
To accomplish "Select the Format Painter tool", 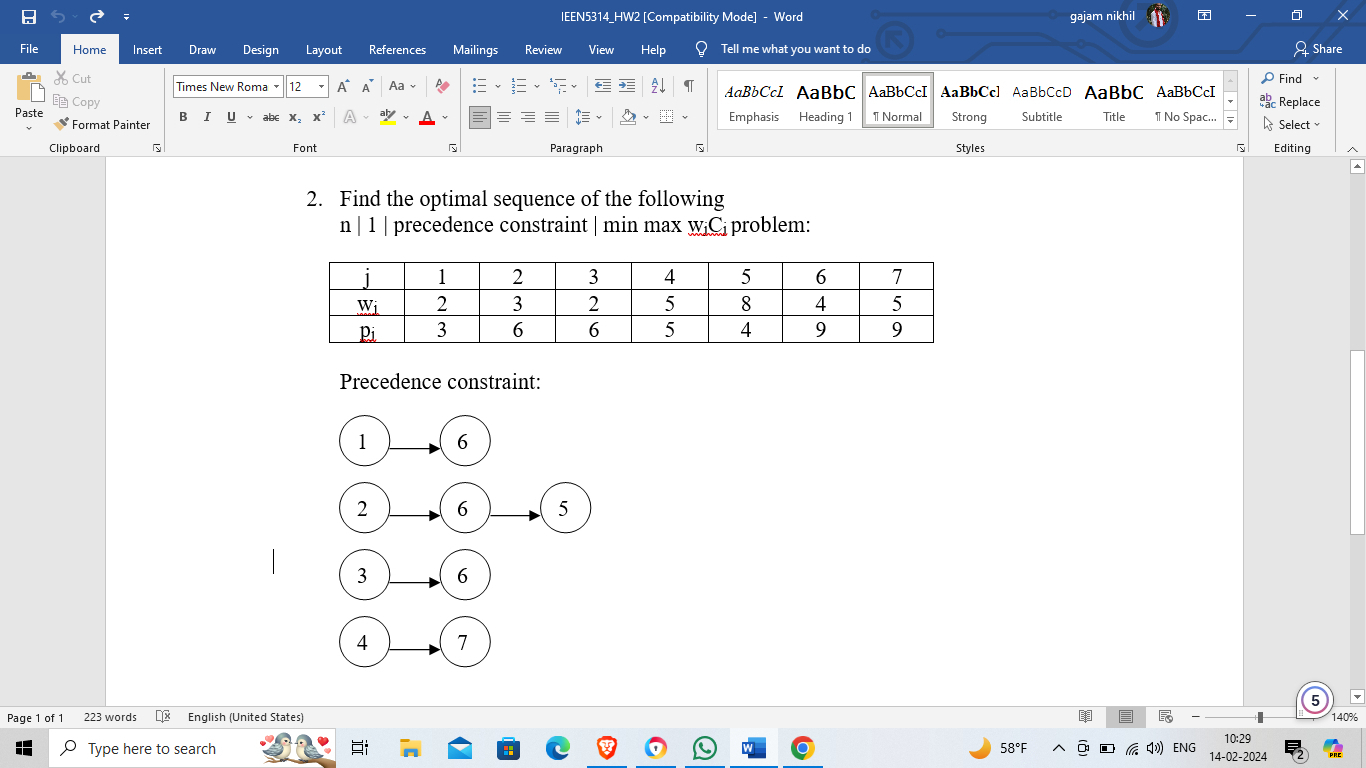I will click(x=103, y=124).
